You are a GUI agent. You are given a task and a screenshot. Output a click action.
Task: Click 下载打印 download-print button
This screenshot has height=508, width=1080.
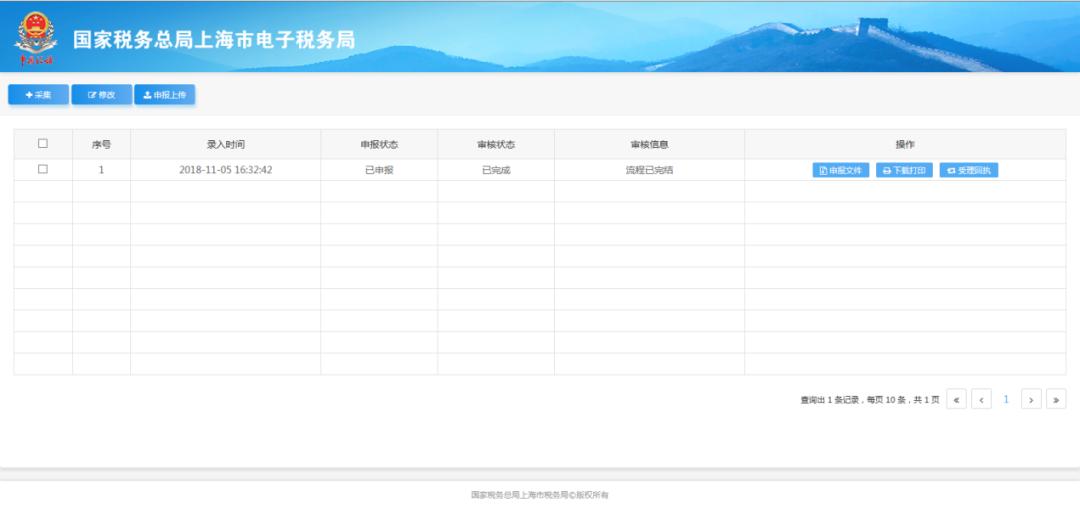pos(904,170)
